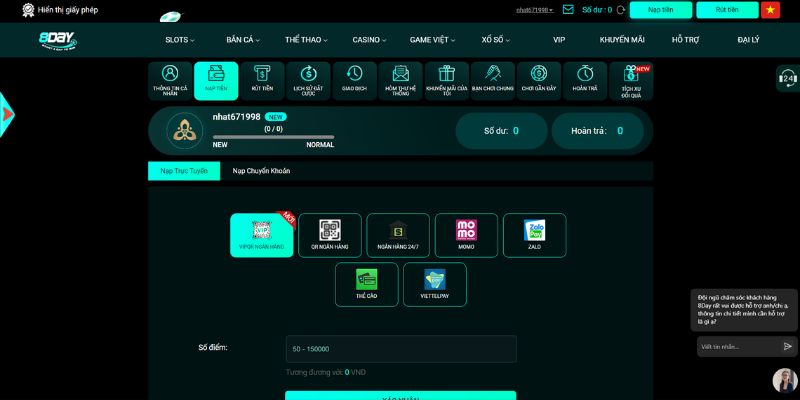Image resolution: width=800 pixels, height=400 pixels.
Task: Choose QR Ngân hàng payment method
Action: tap(330, 235)
